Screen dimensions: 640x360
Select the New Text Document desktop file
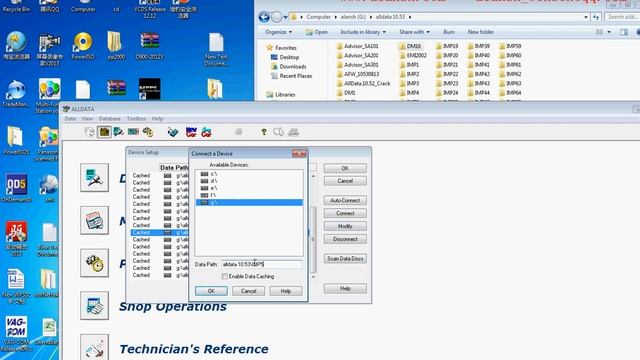point(216,49)
